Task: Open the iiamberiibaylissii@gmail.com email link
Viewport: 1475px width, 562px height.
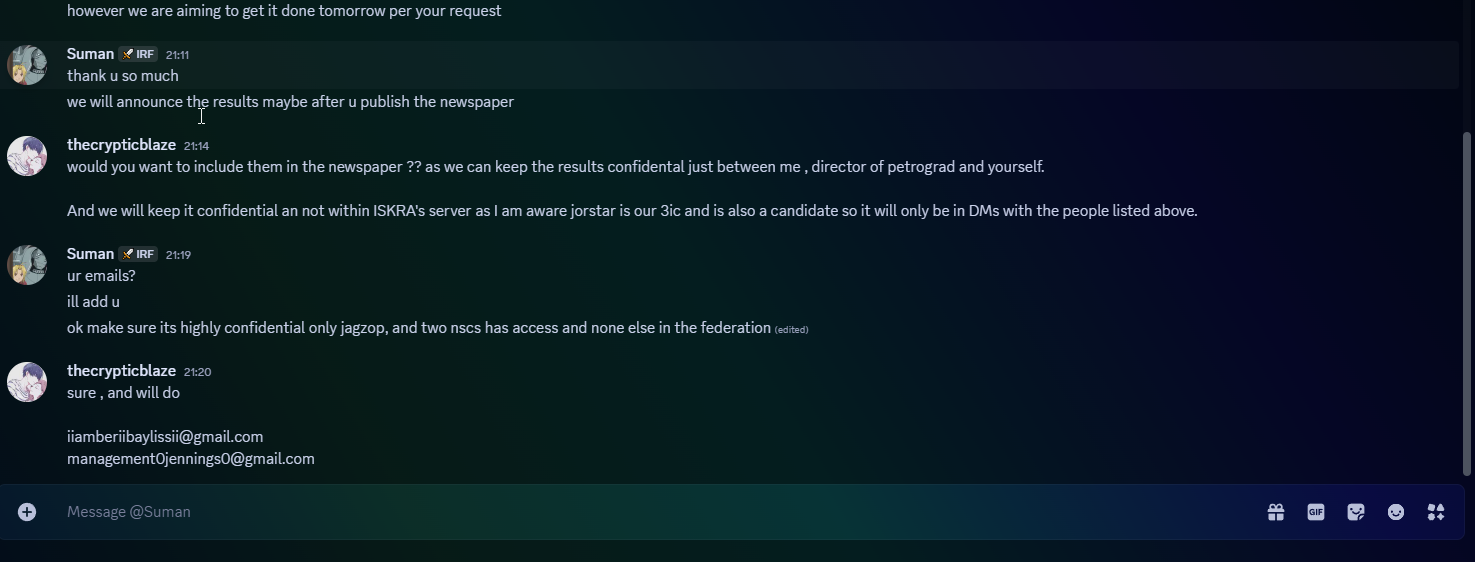Action: 165,437
